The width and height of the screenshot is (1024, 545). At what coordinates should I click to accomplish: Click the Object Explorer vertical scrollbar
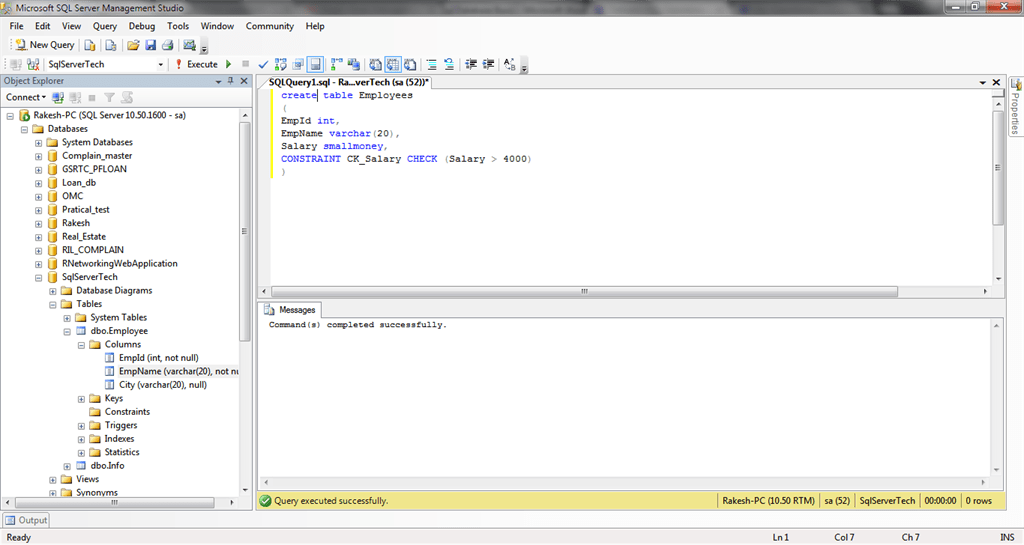click(245, 232)
